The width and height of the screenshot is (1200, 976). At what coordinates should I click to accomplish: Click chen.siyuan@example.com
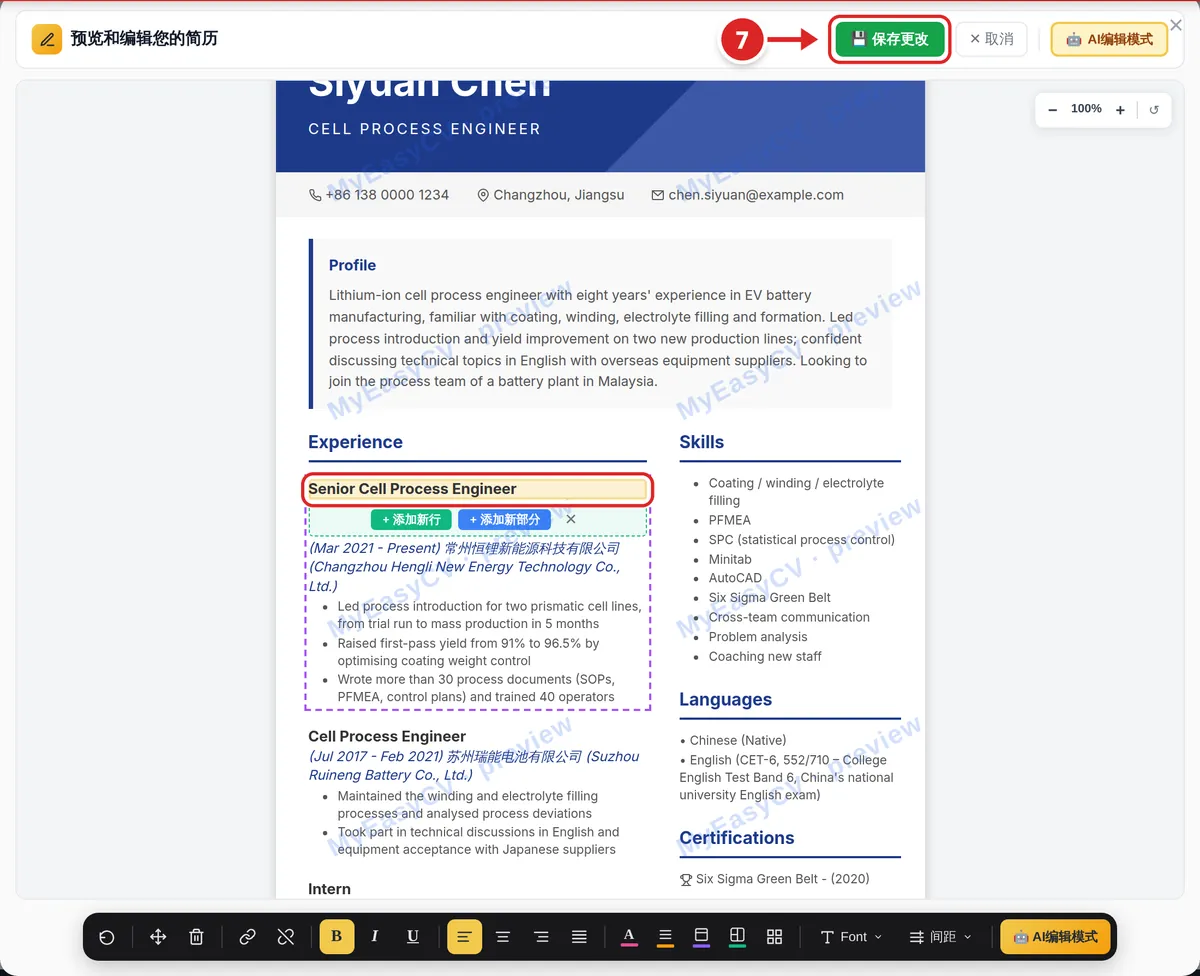coord(756,195)
